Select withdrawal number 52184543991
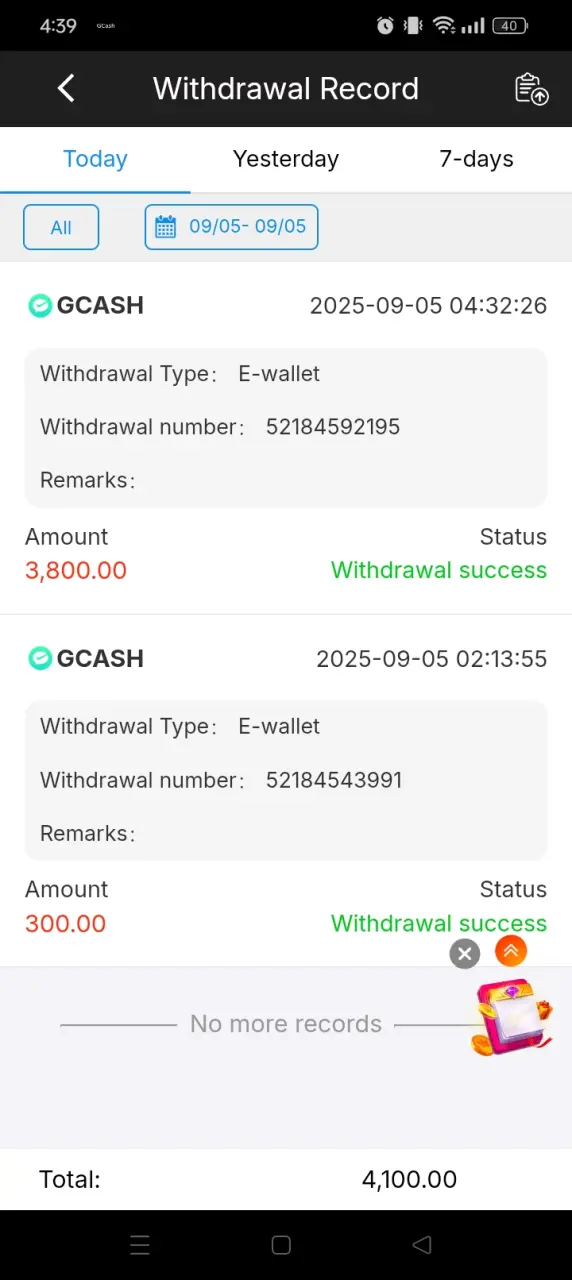The height and width of the screenshot is (1280, 572). tap(334, 780)
